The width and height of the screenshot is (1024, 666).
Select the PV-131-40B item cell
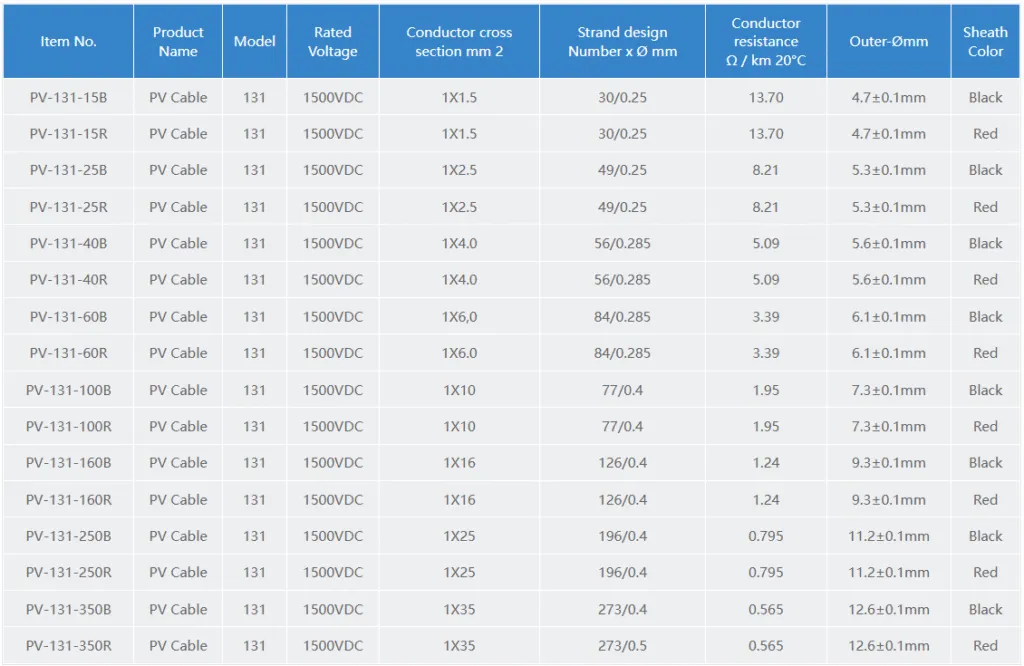pos(68,244)
